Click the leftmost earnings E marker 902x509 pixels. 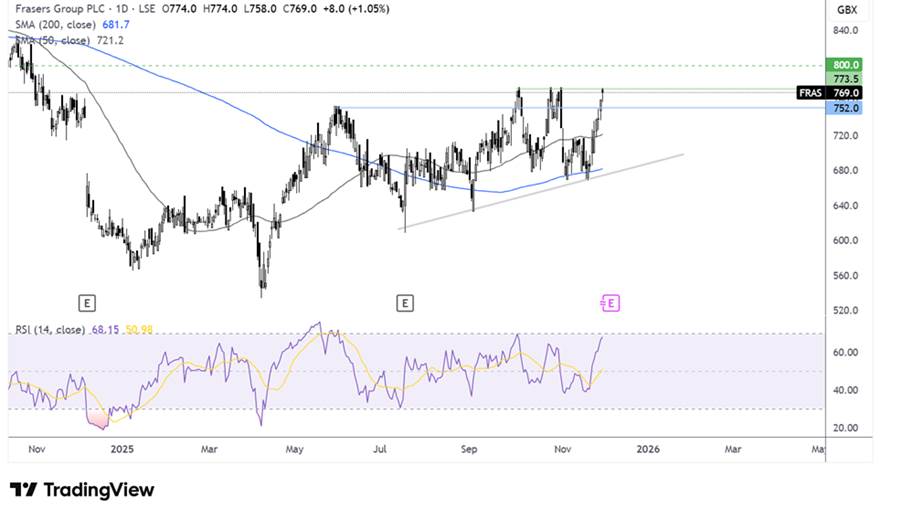click(87, 301)
